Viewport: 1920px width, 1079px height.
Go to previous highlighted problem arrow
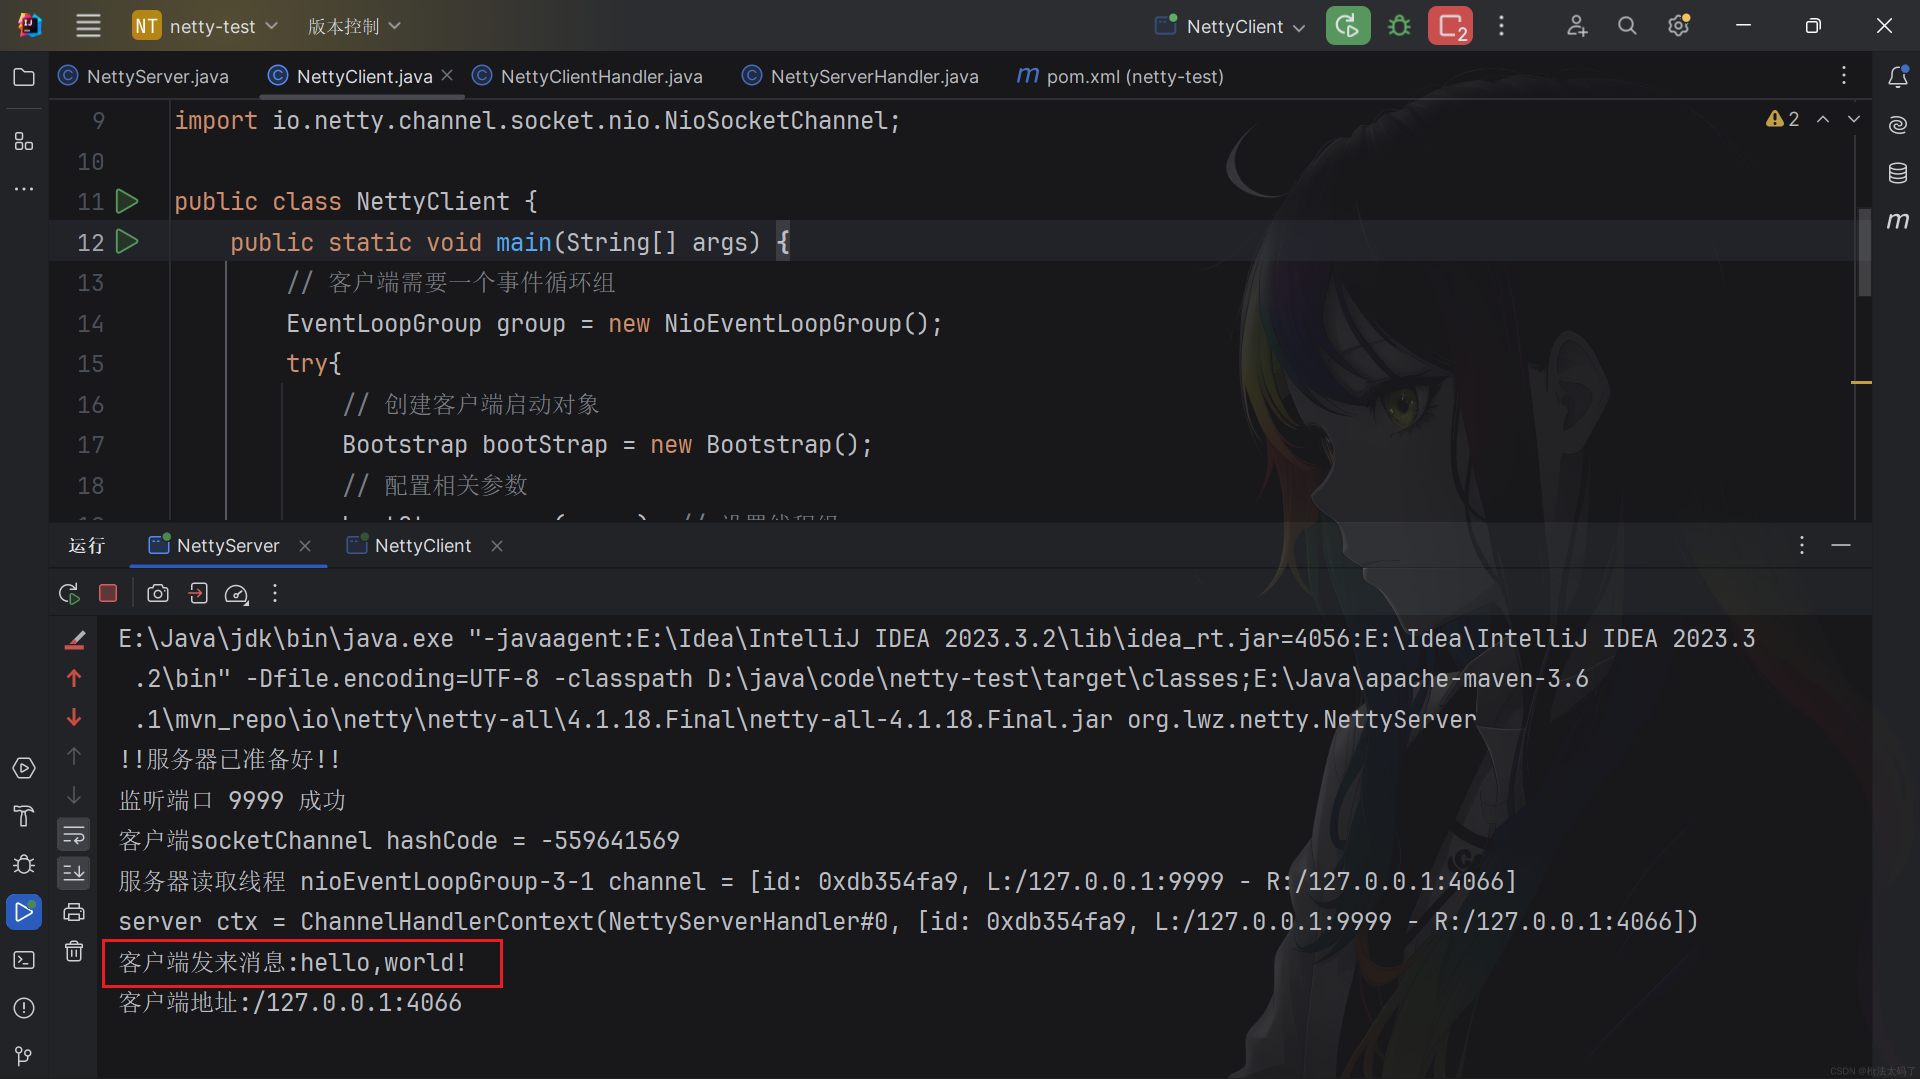[x=1823, y=119]
